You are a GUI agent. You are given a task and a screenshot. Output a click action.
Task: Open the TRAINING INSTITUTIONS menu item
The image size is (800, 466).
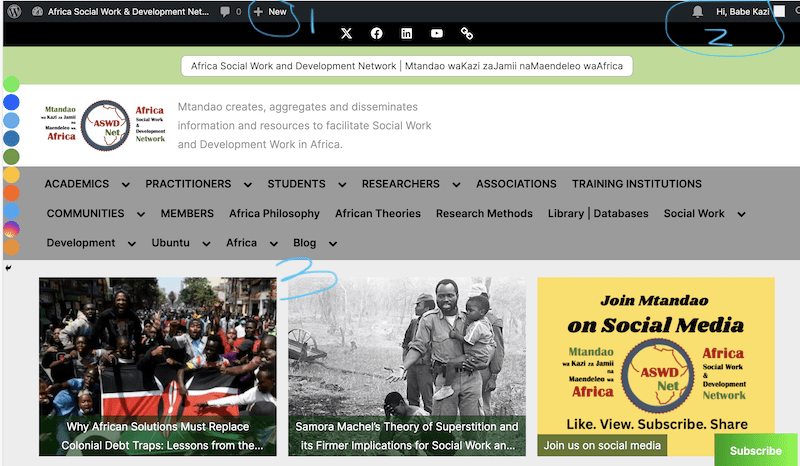click(x=637, y=184)
